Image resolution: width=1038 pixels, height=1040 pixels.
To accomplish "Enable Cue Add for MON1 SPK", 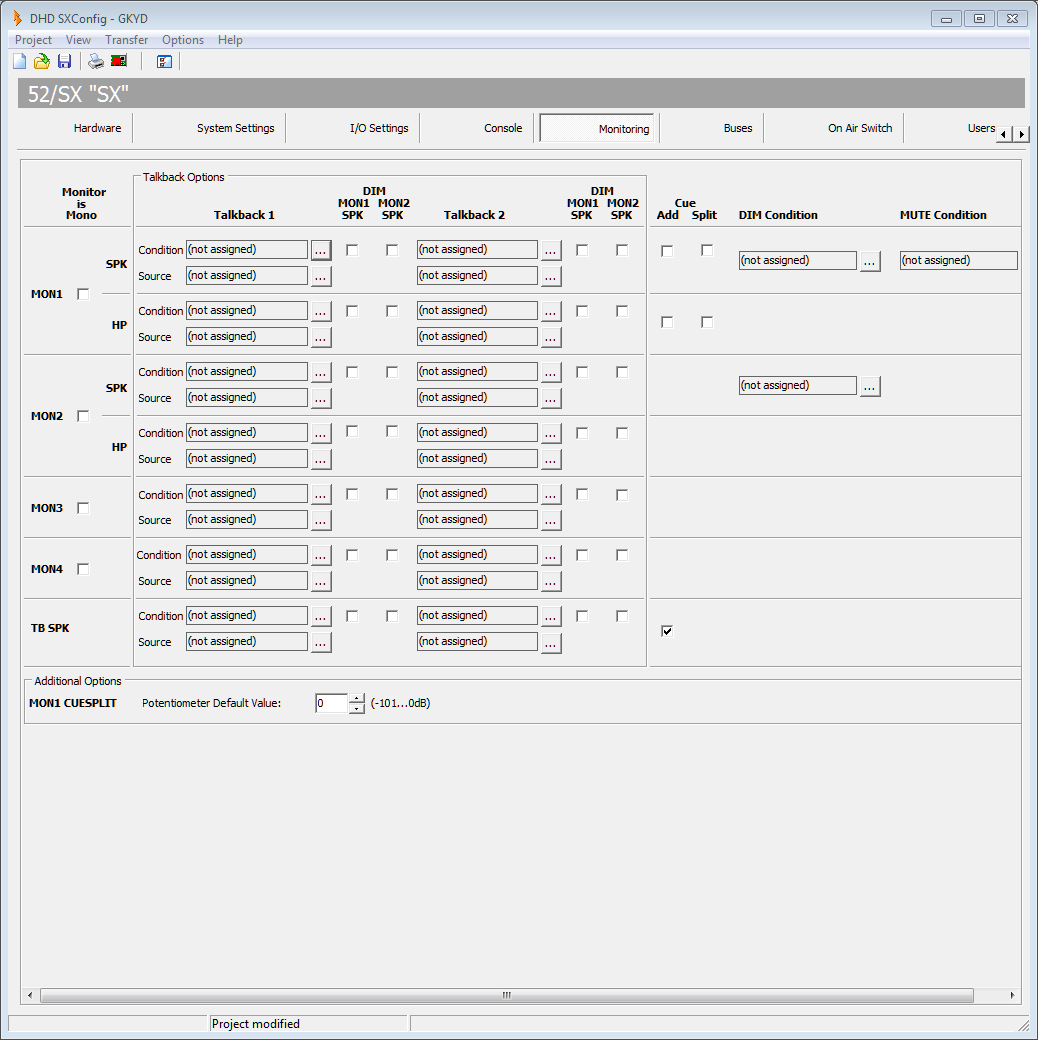I will click(667, 251).
